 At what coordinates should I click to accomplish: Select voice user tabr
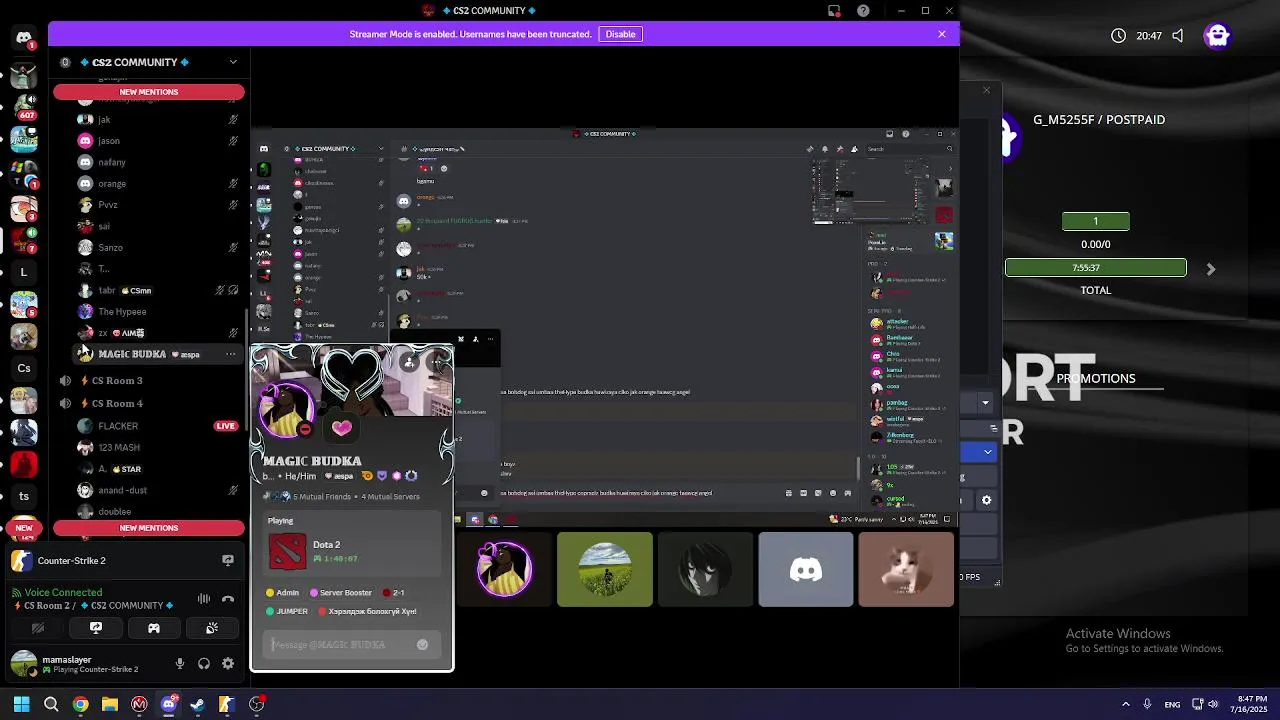(158, 291)
